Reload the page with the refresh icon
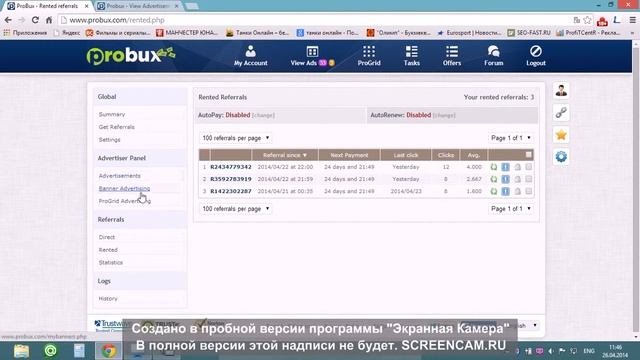The width and height of the screenshot is (640, 360). [x=35, y=20]
